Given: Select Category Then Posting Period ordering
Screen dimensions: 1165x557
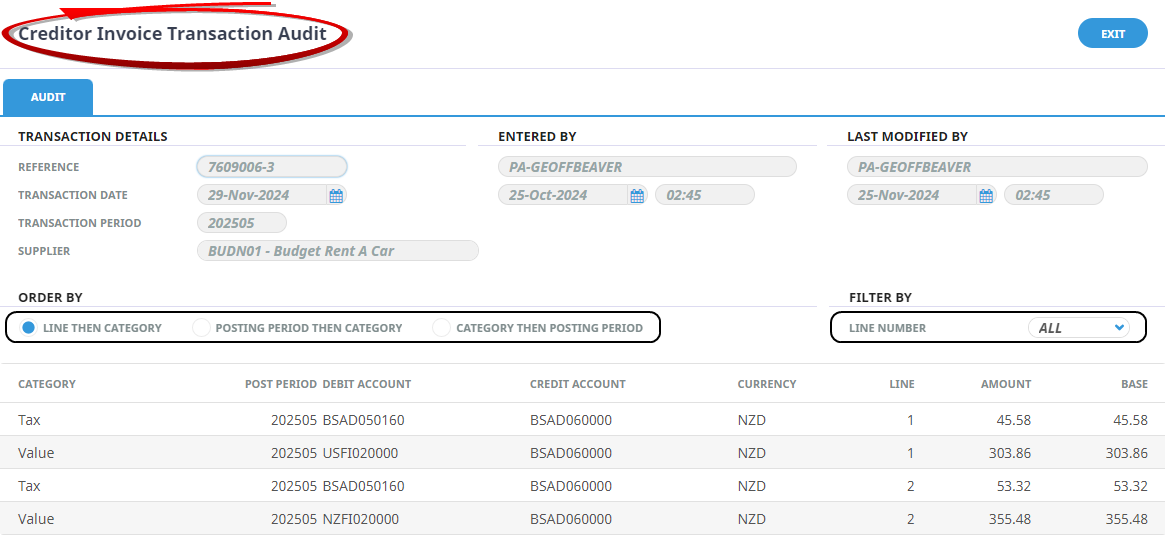Looking at the screenshot, I should pyautogui.click(x=442, y=328).
